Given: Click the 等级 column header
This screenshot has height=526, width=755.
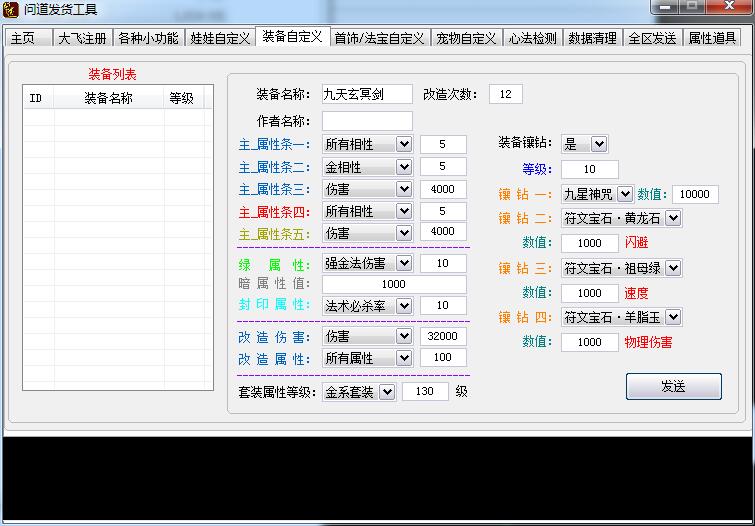Looking at the screenshot, I should 181,98.
